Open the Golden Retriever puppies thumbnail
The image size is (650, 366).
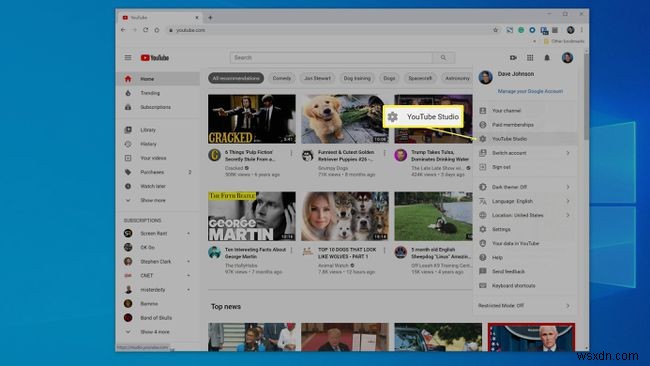tap(344, 119)
